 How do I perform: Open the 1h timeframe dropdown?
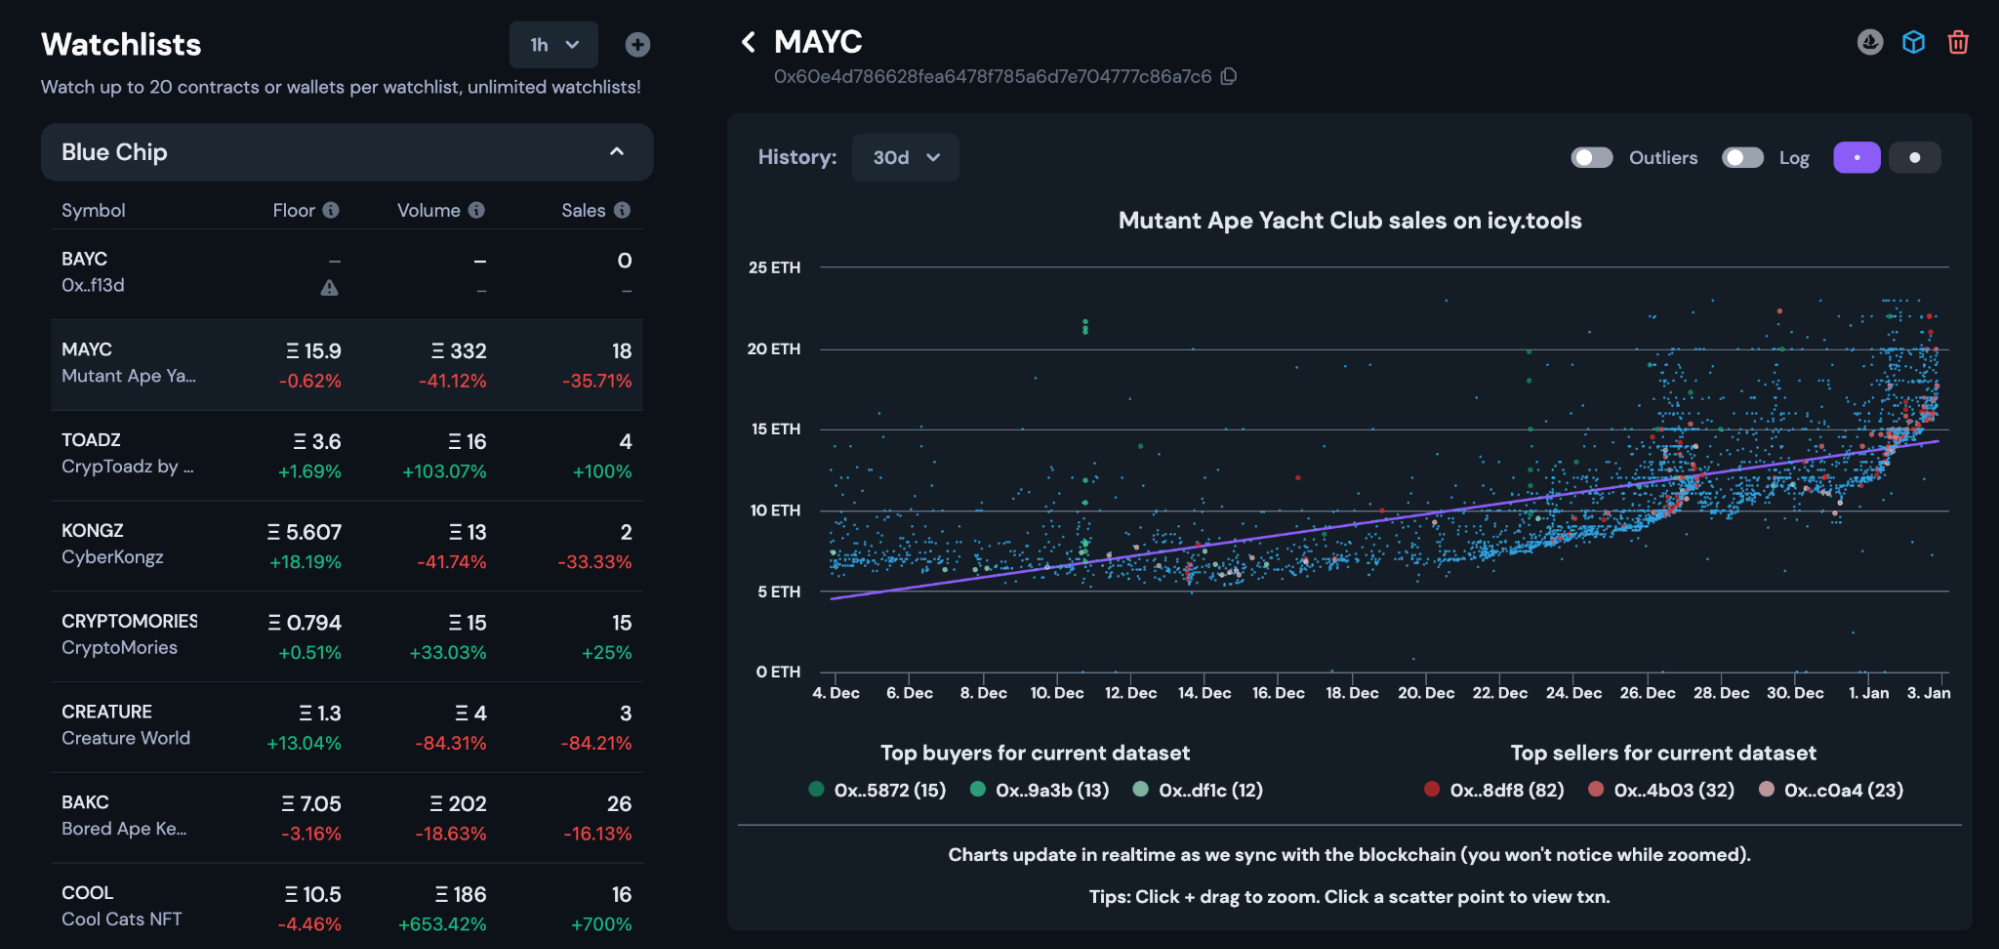(554, 45)
